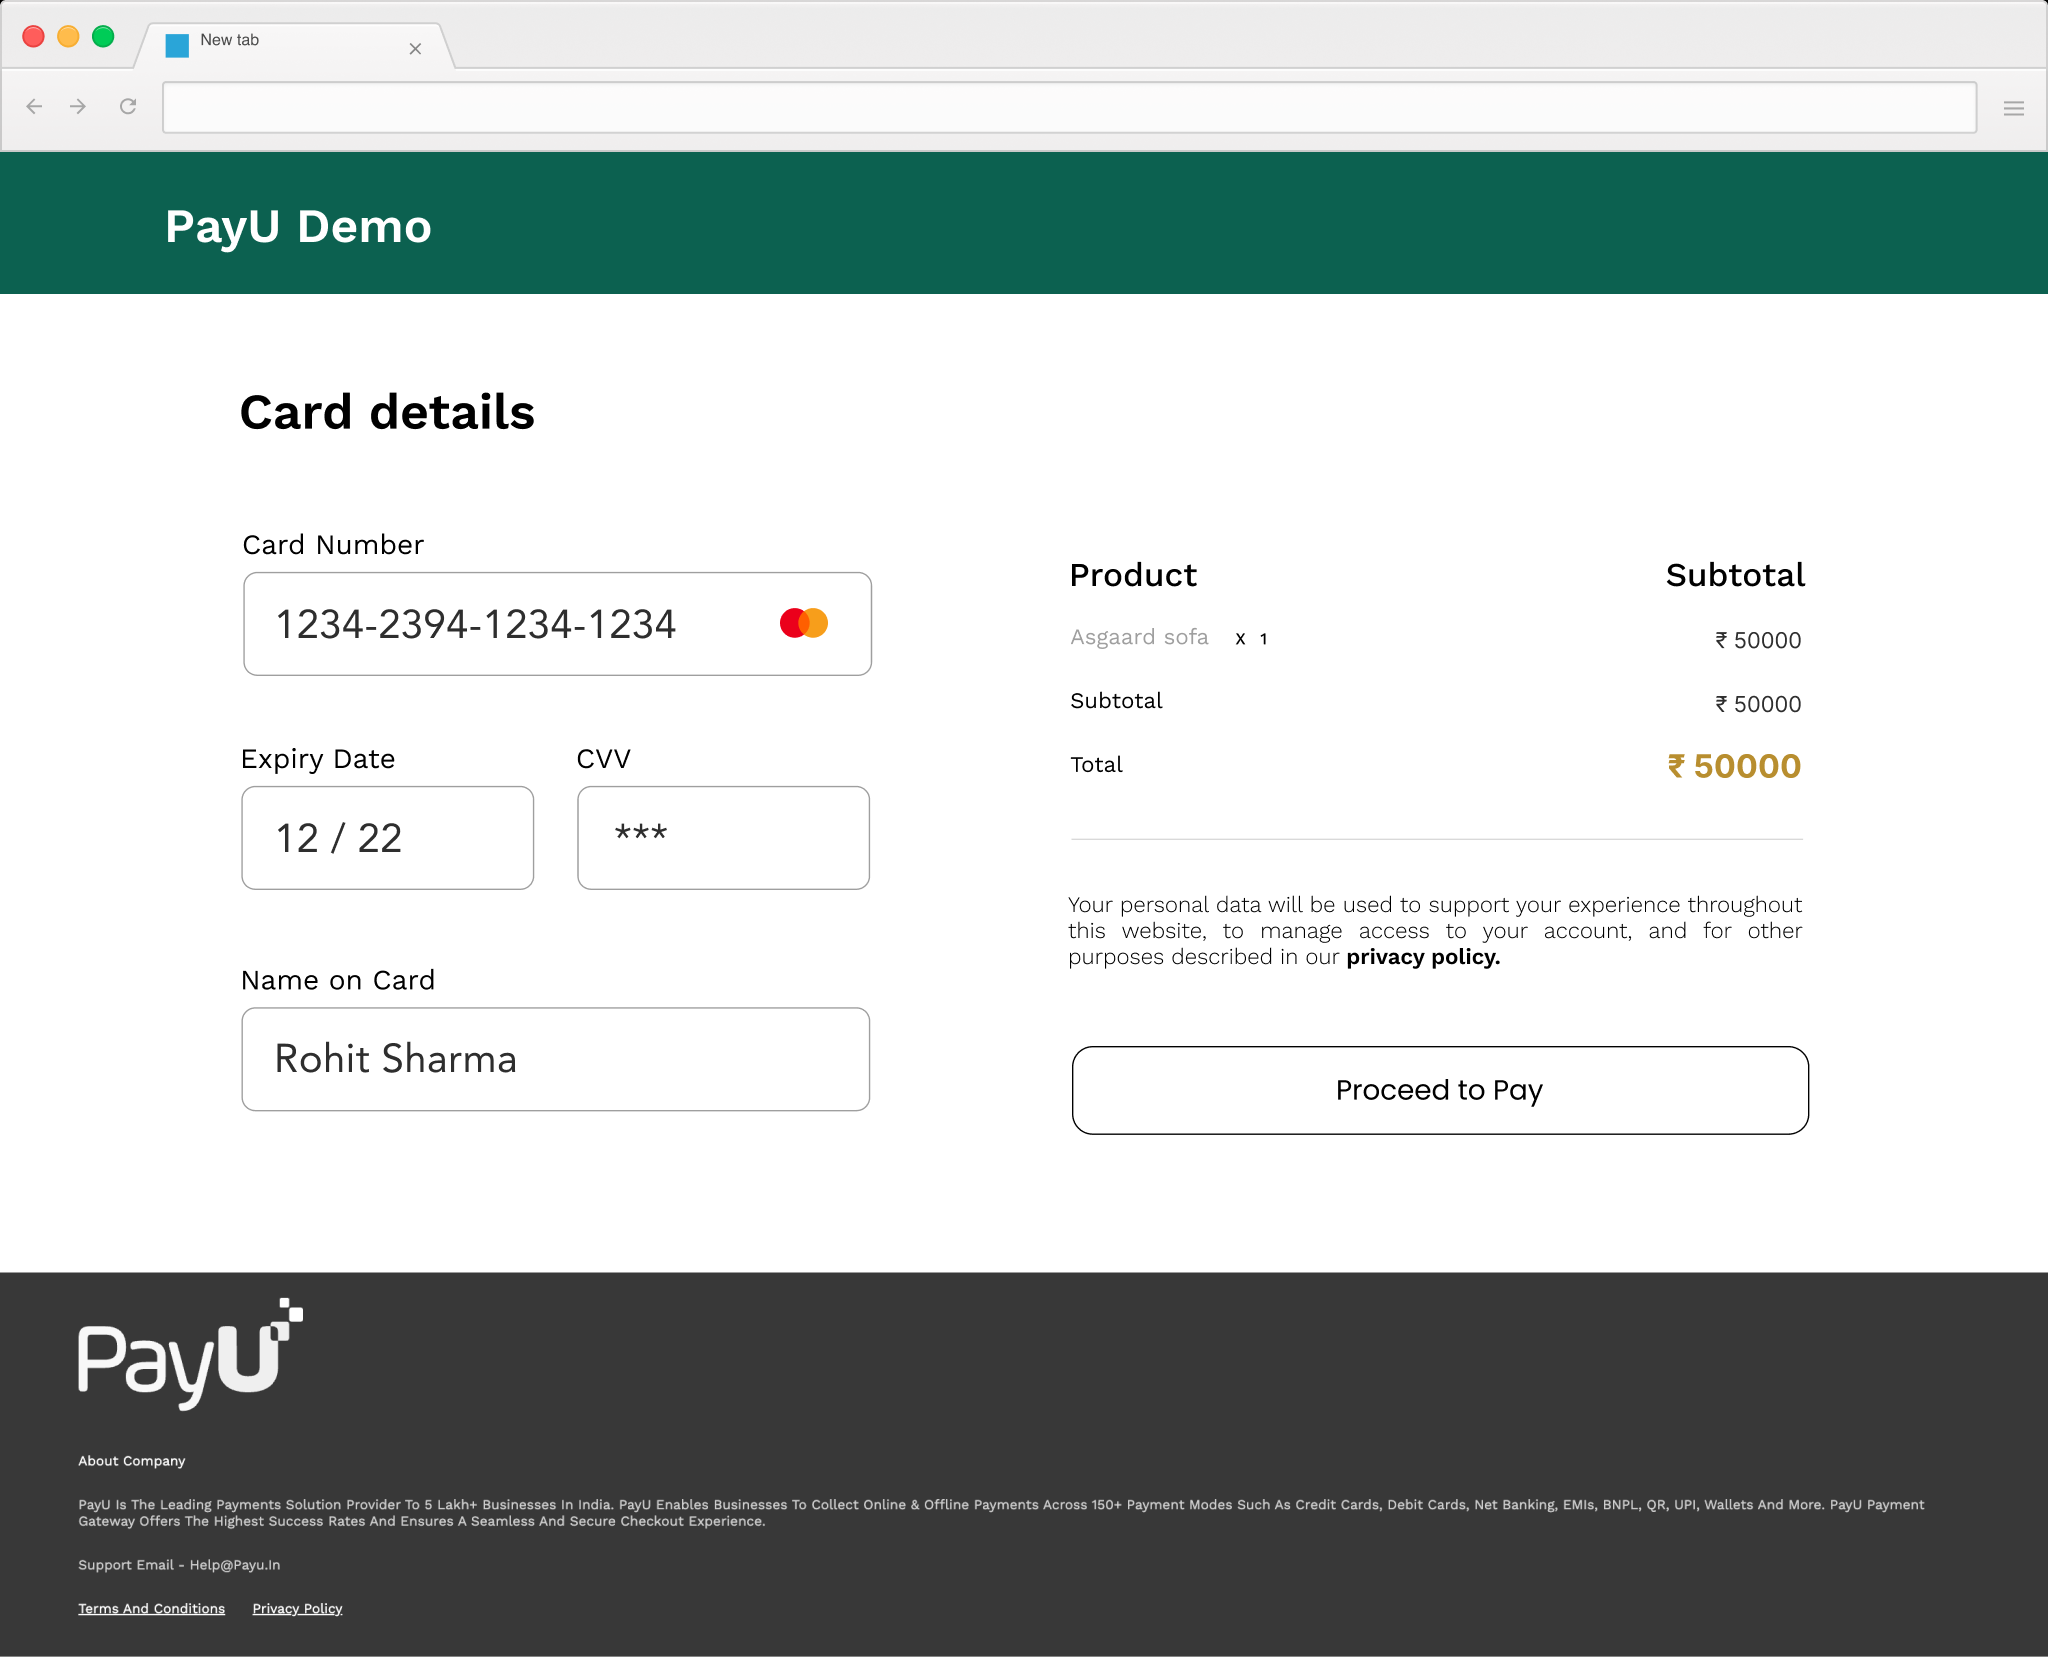
Task: Click the Card Number label
Action: coord(333,545)
